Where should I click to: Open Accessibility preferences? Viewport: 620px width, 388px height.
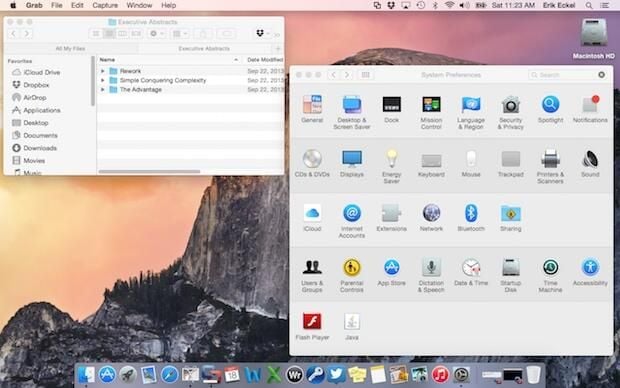point(590,272)
